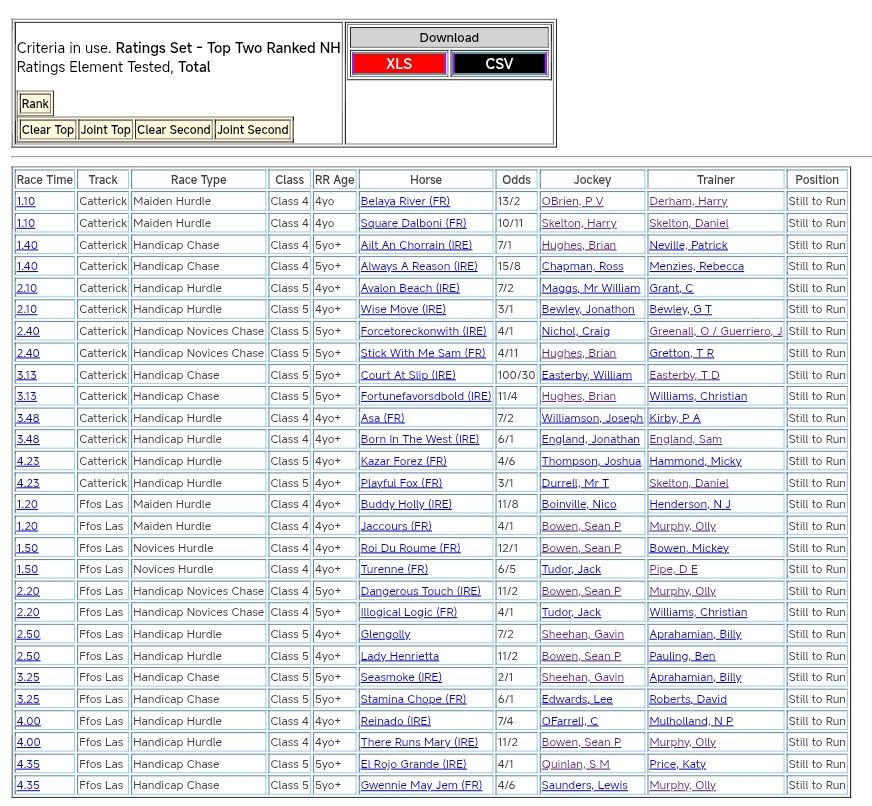View jockey Sheehan, Gavin for Glengolly

582,635
